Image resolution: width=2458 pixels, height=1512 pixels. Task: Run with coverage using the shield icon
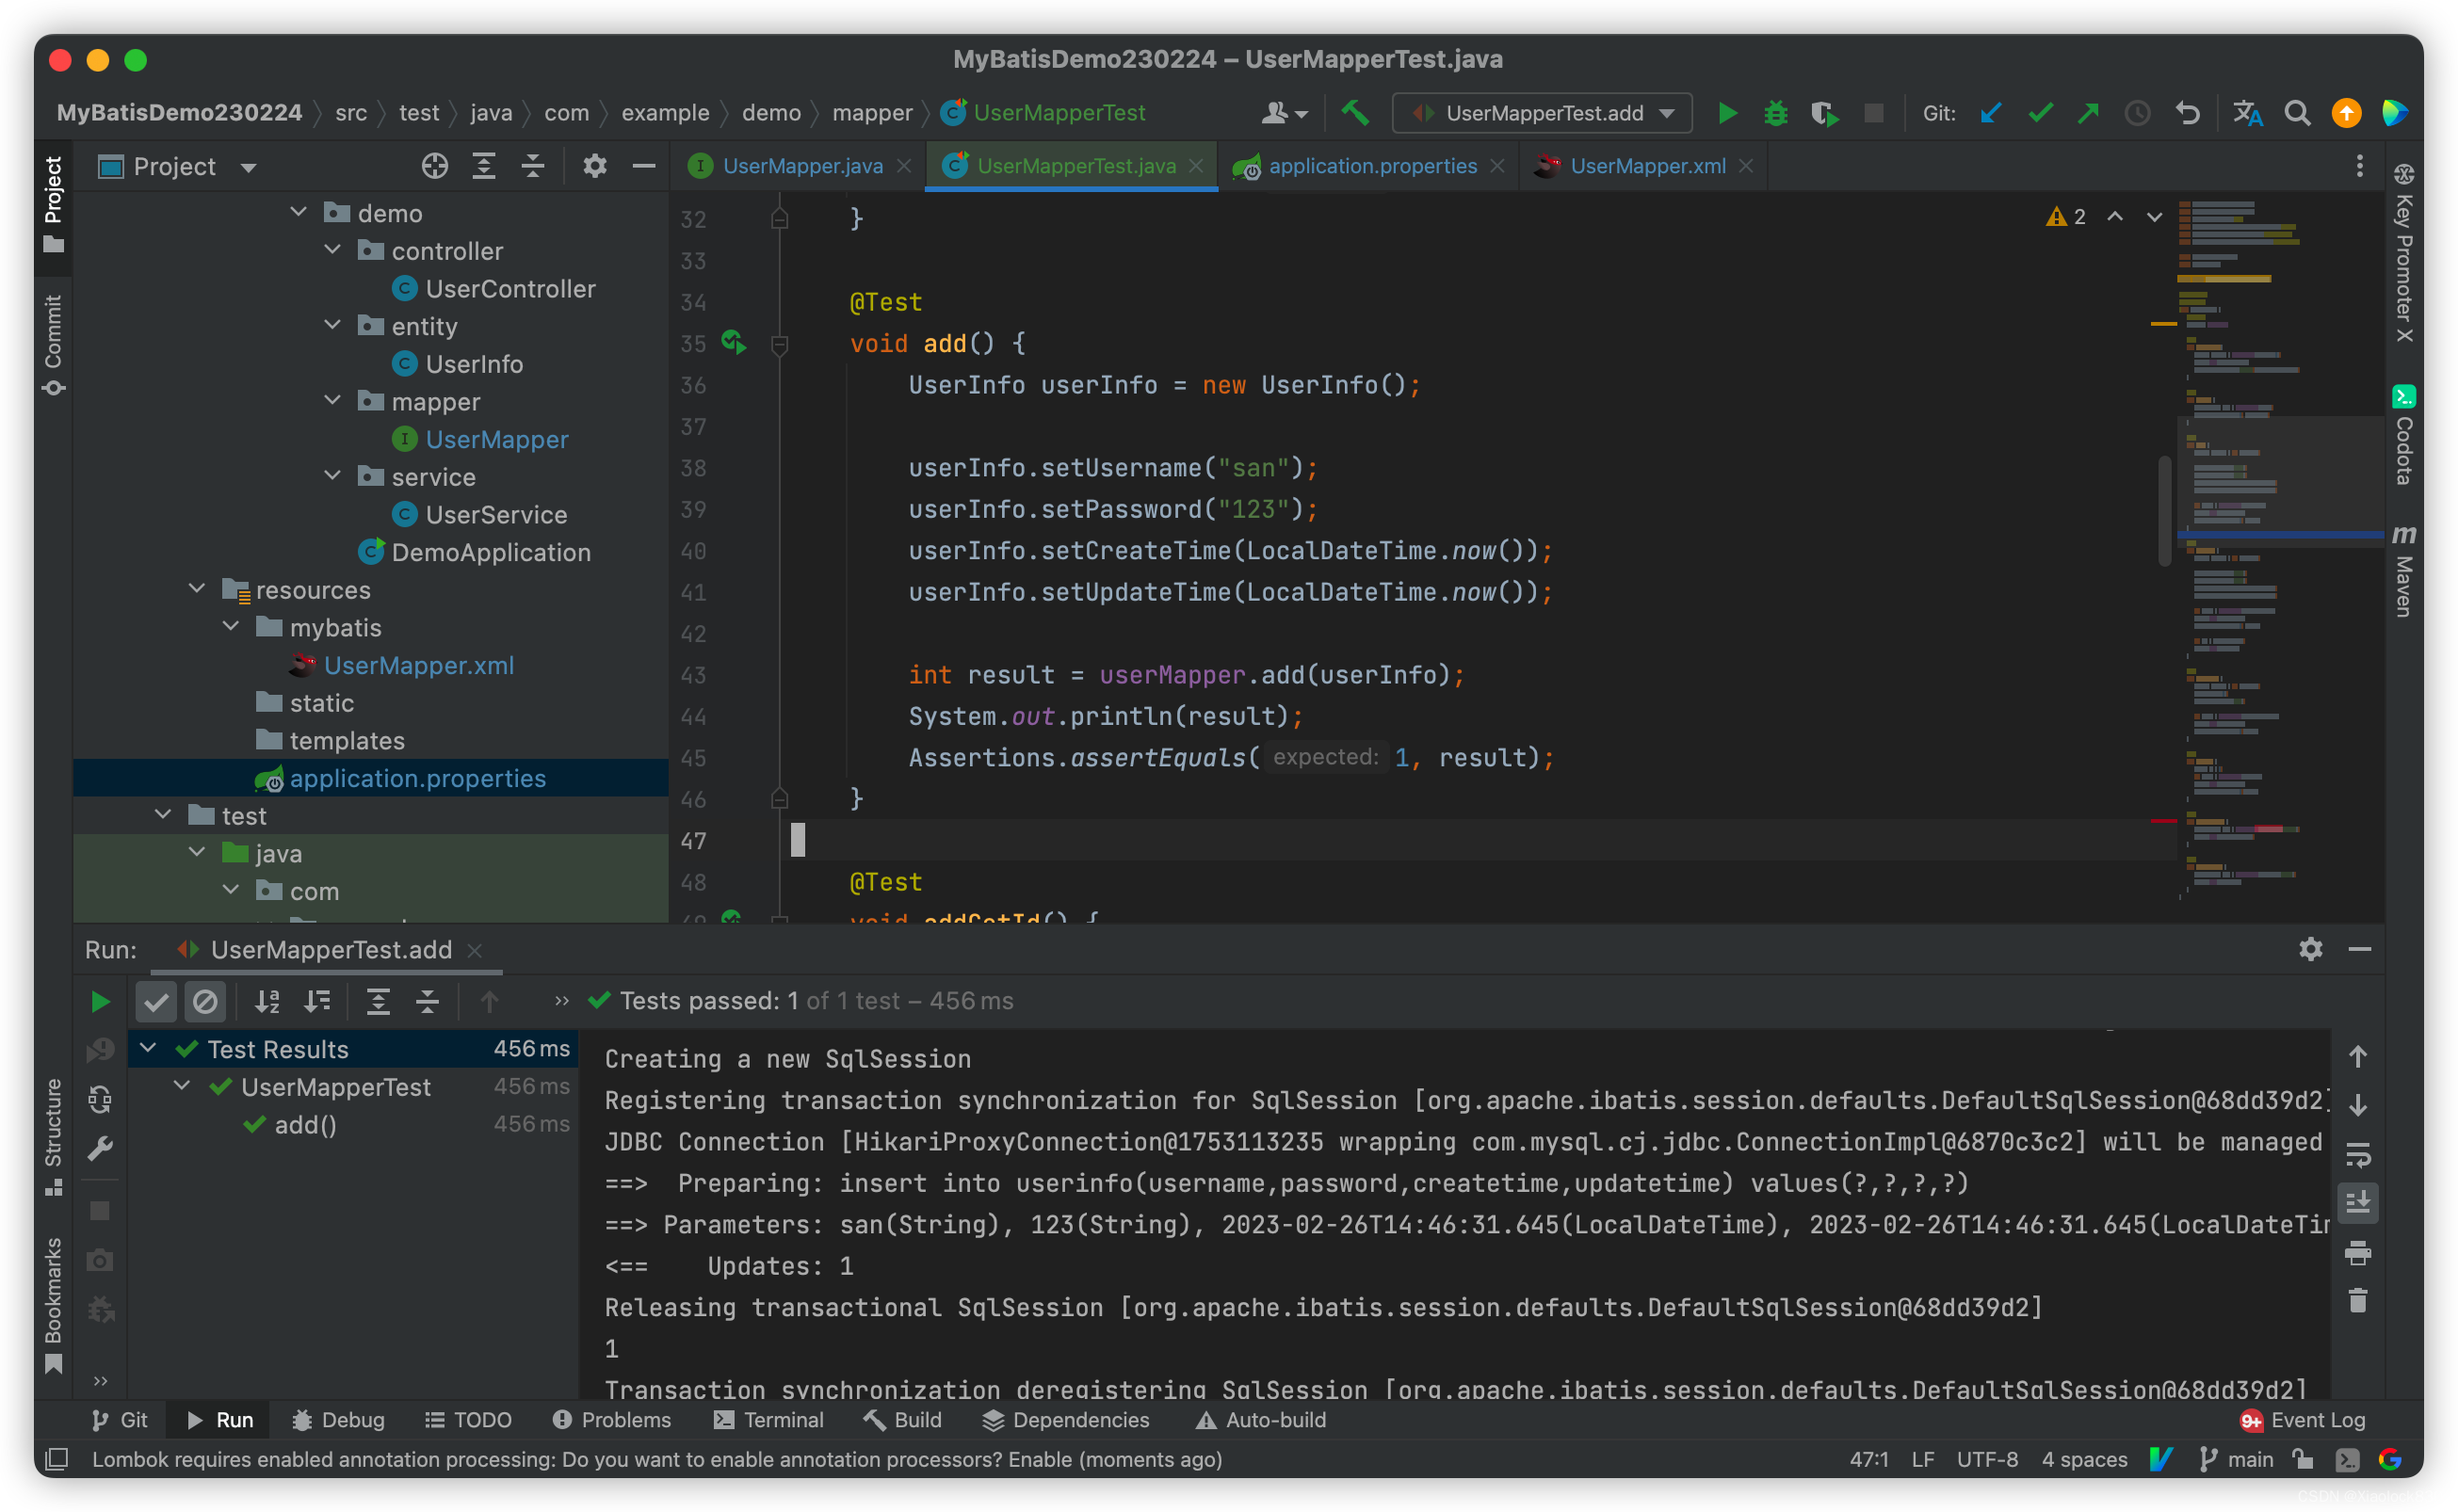coord(1825,113)
